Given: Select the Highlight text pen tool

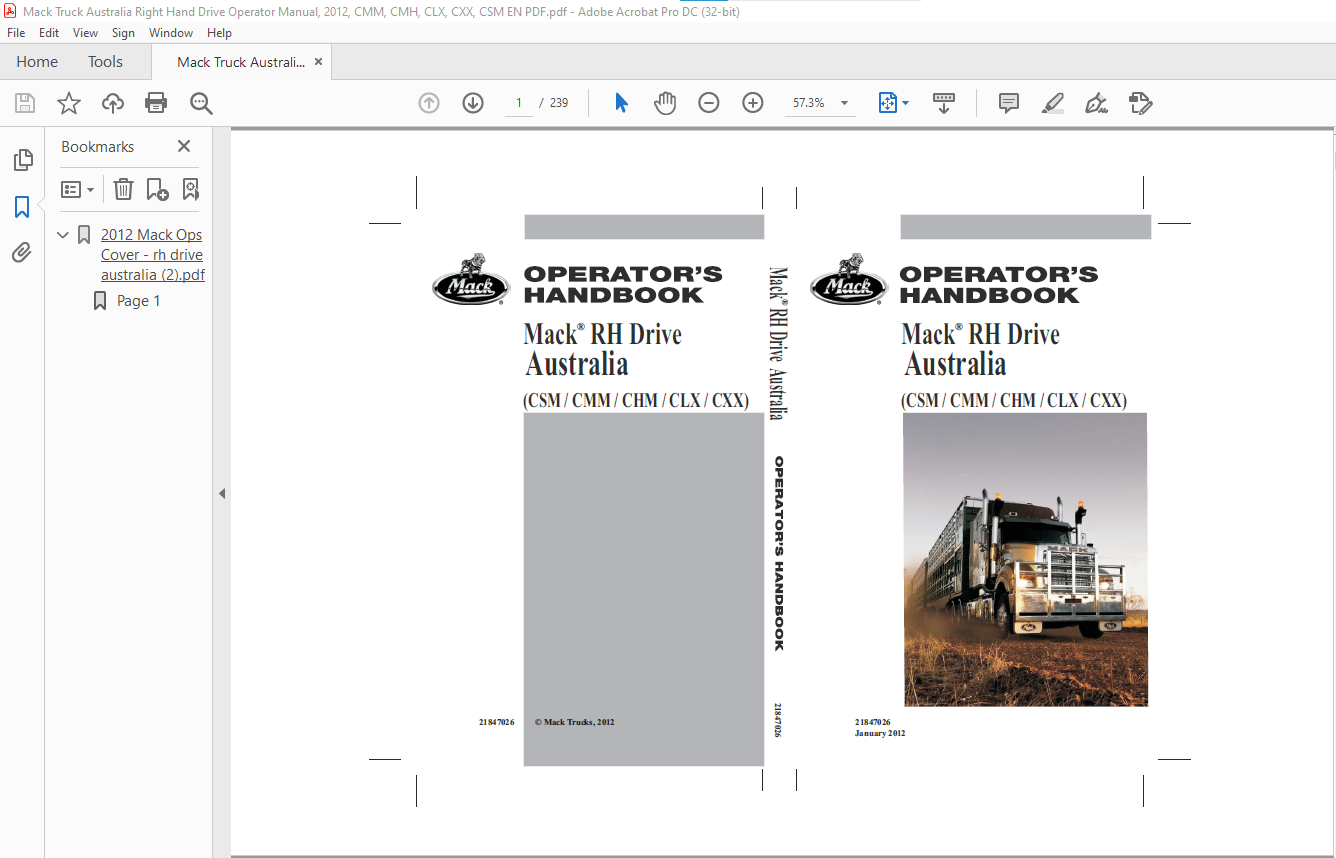Looking at the screenshot, I should 1052,103.
